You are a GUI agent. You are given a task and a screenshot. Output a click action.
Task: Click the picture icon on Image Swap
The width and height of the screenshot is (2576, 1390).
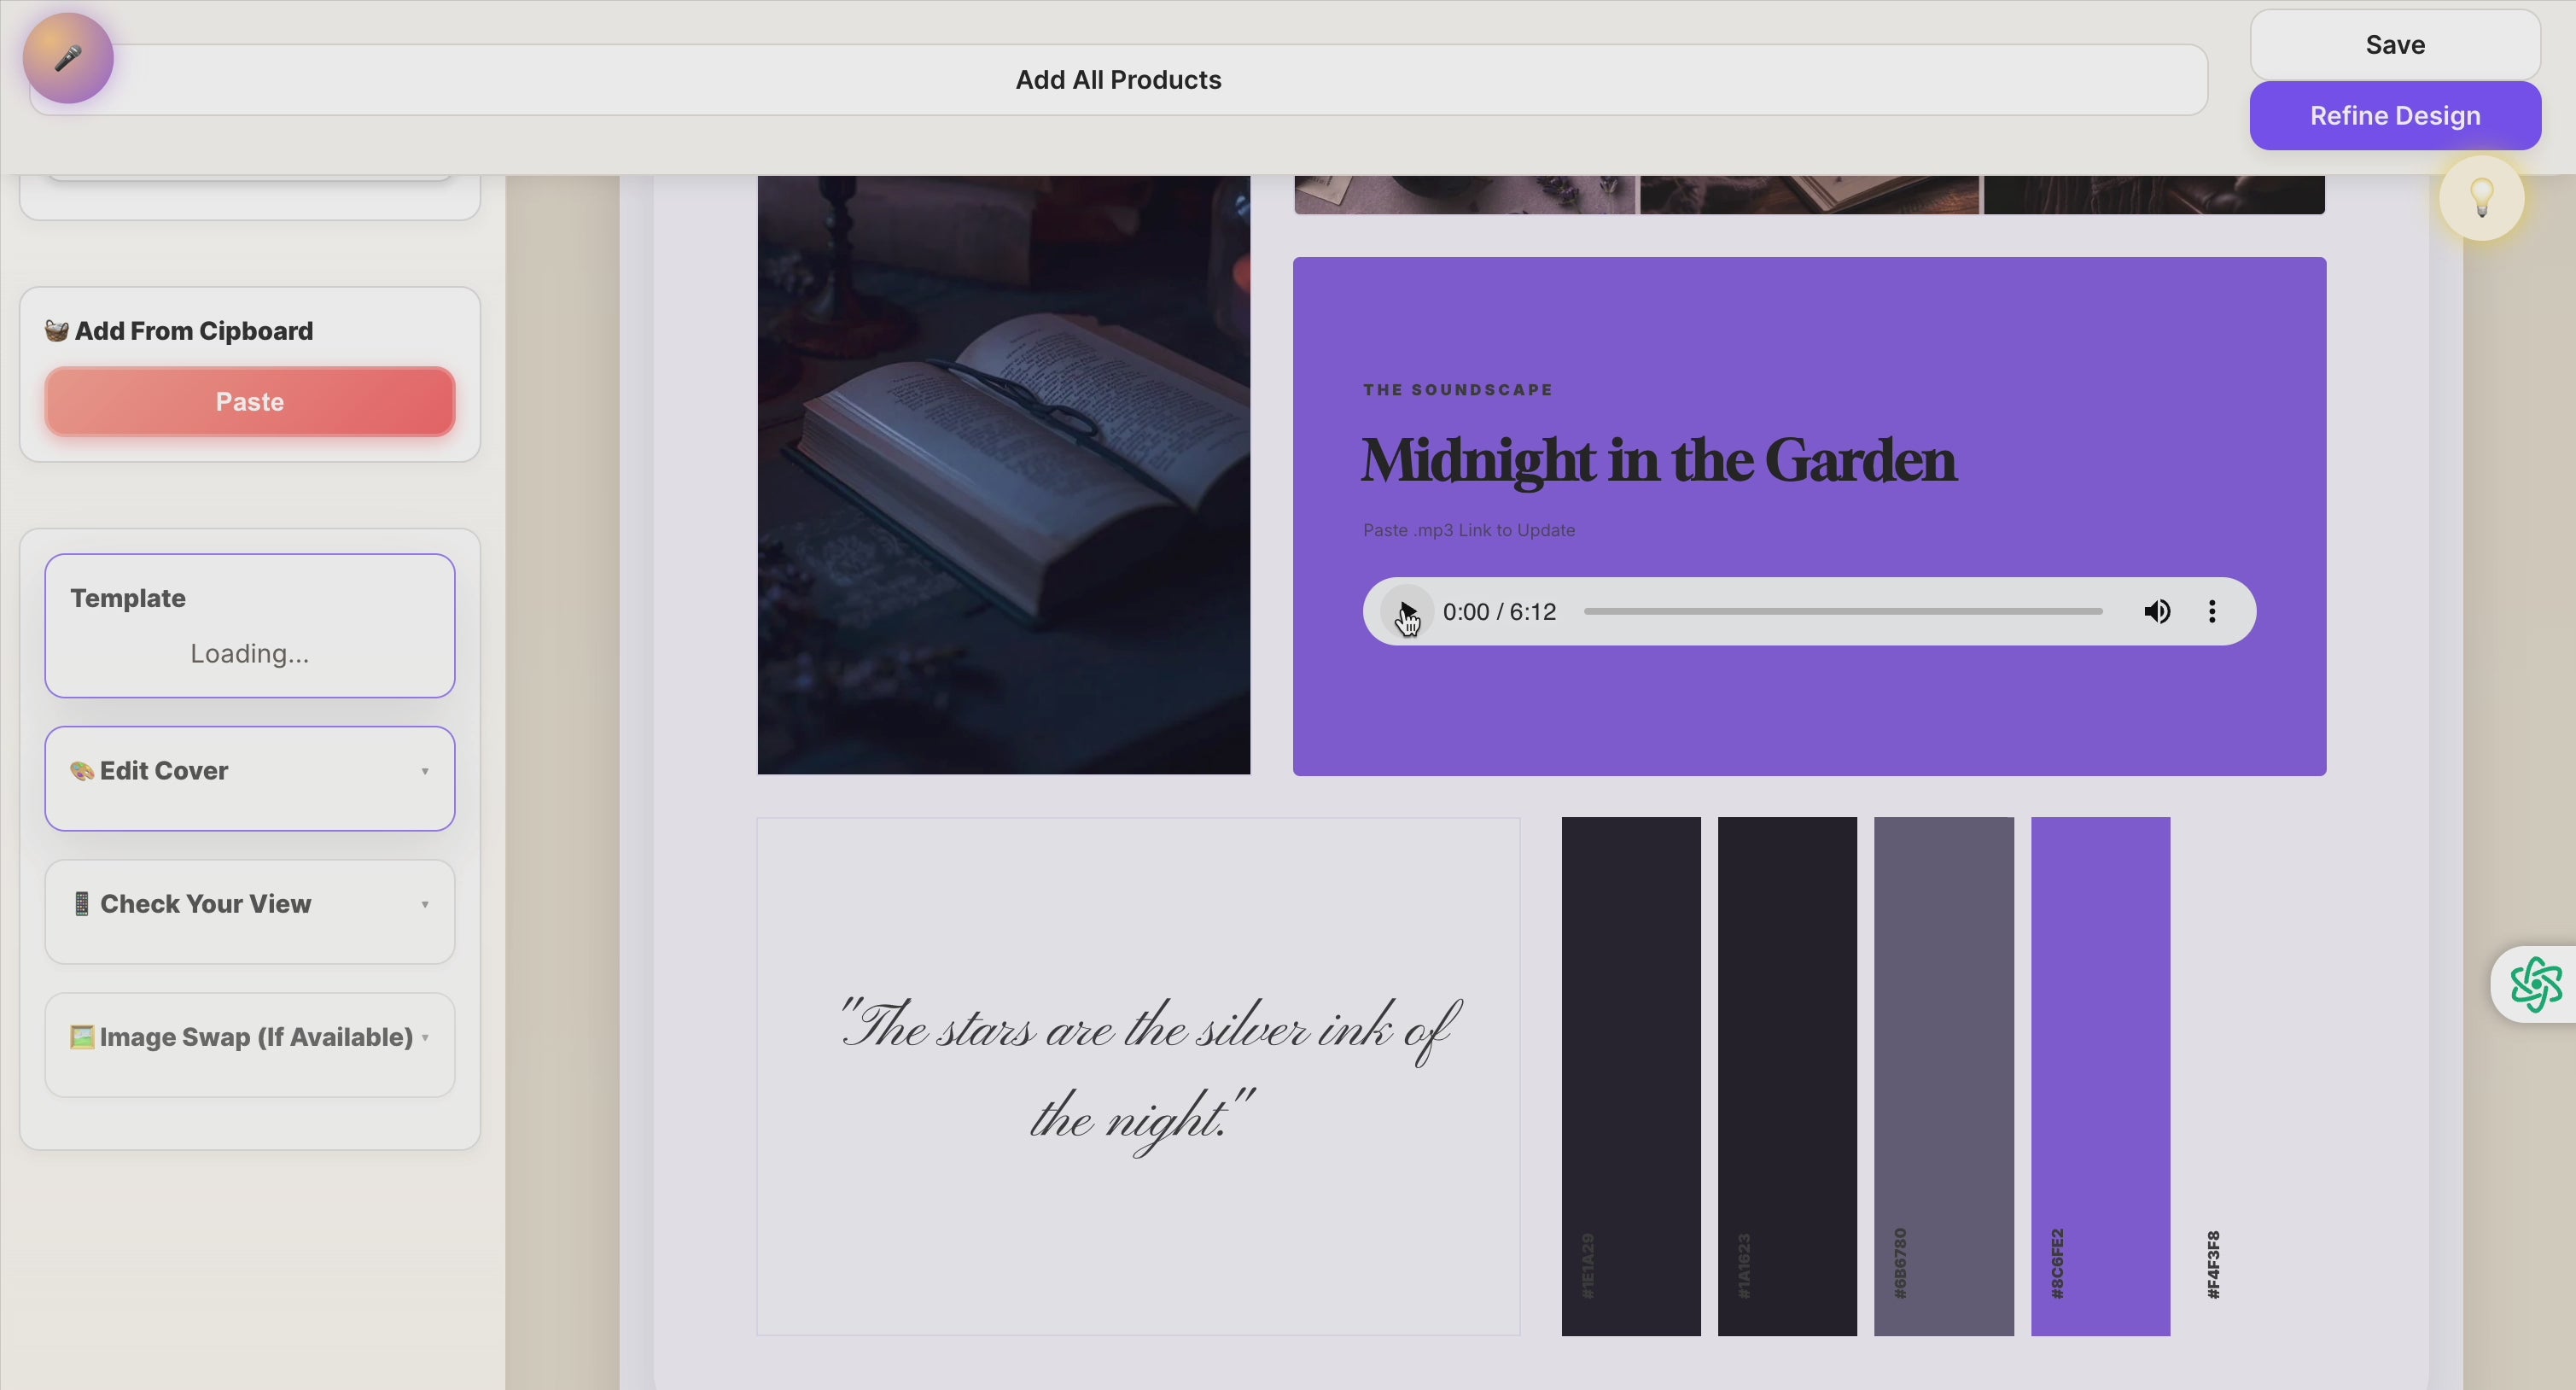coord(81,1037)
